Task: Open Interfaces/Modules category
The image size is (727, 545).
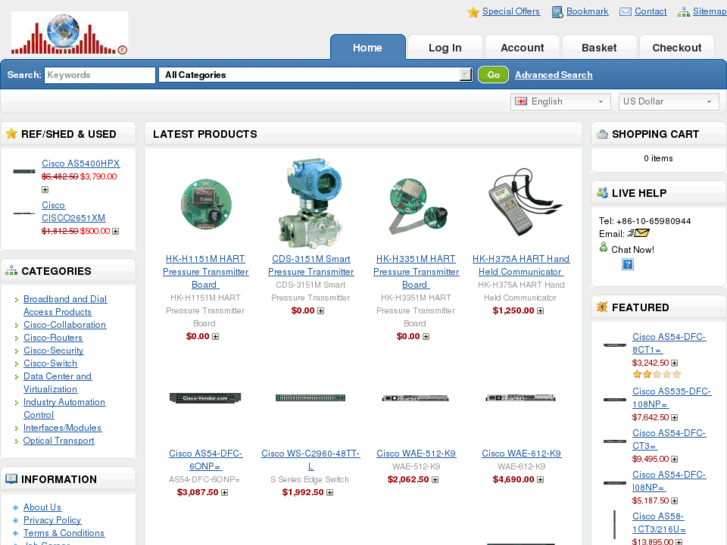Action: tap(63, 428)
